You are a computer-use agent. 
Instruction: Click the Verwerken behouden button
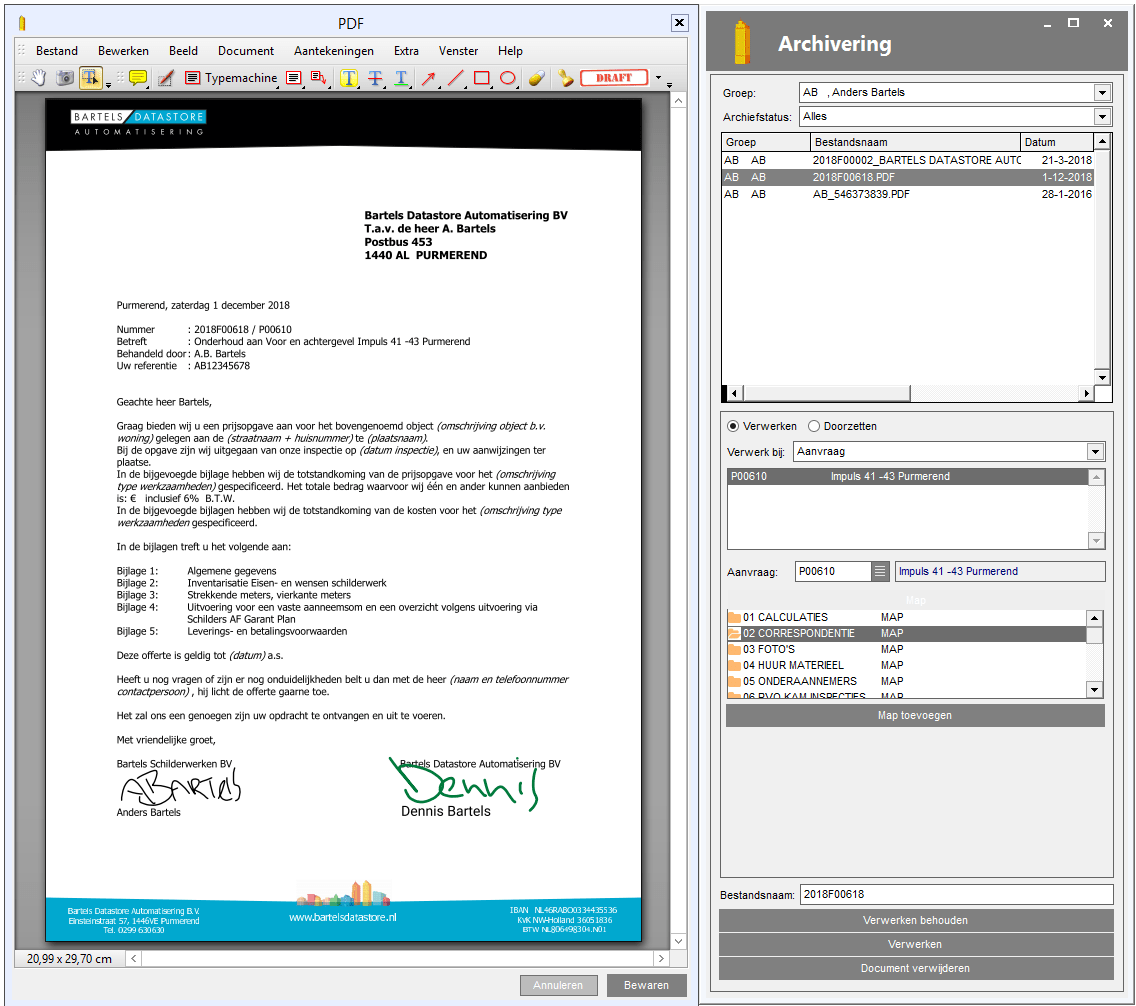(x=916, y=921)
